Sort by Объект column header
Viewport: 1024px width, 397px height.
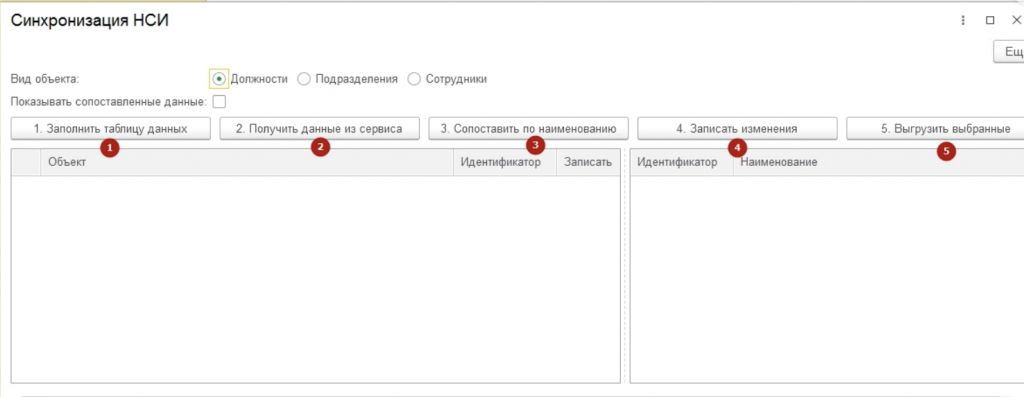[x=247, y=162]
